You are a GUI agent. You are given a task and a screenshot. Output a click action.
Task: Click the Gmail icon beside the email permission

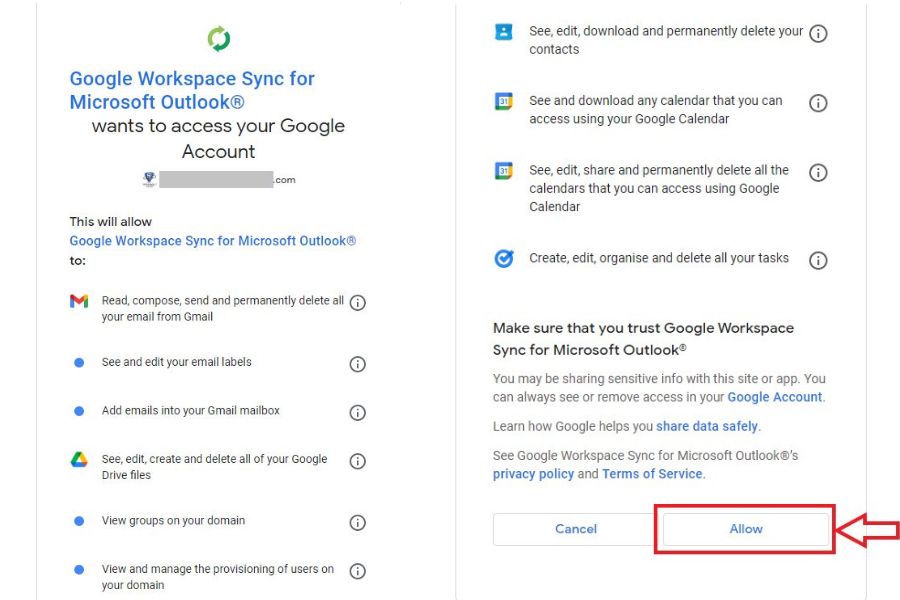[x=79, y=302]
